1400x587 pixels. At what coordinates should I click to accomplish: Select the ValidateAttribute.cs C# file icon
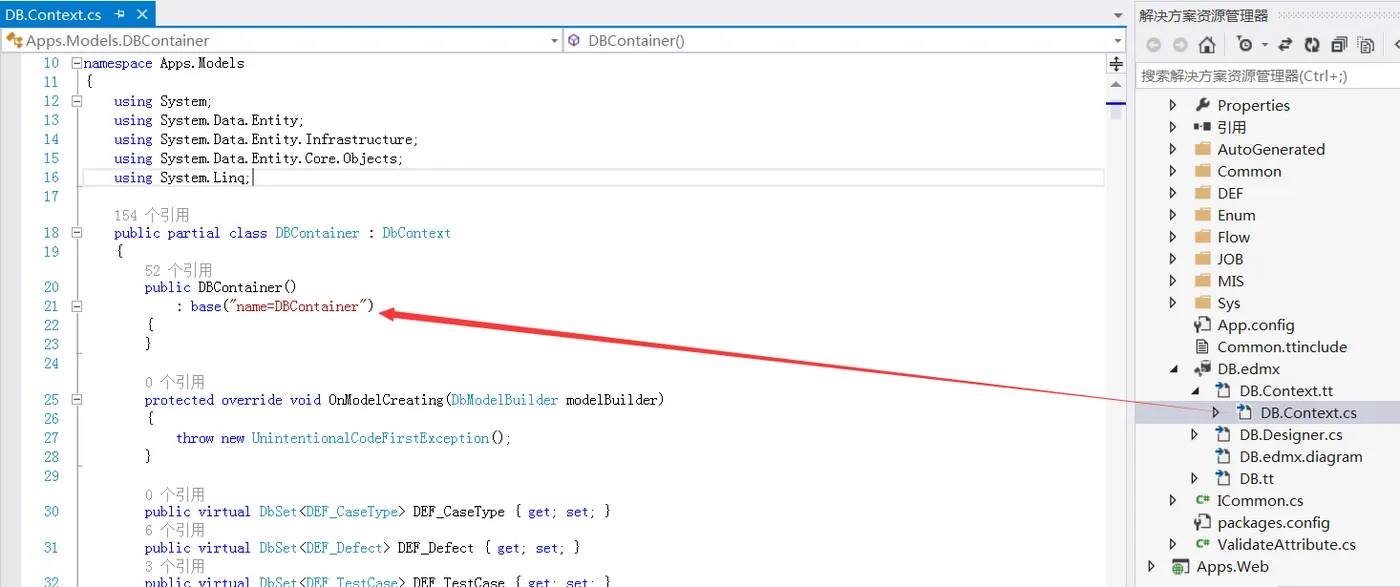(1203, 545)
